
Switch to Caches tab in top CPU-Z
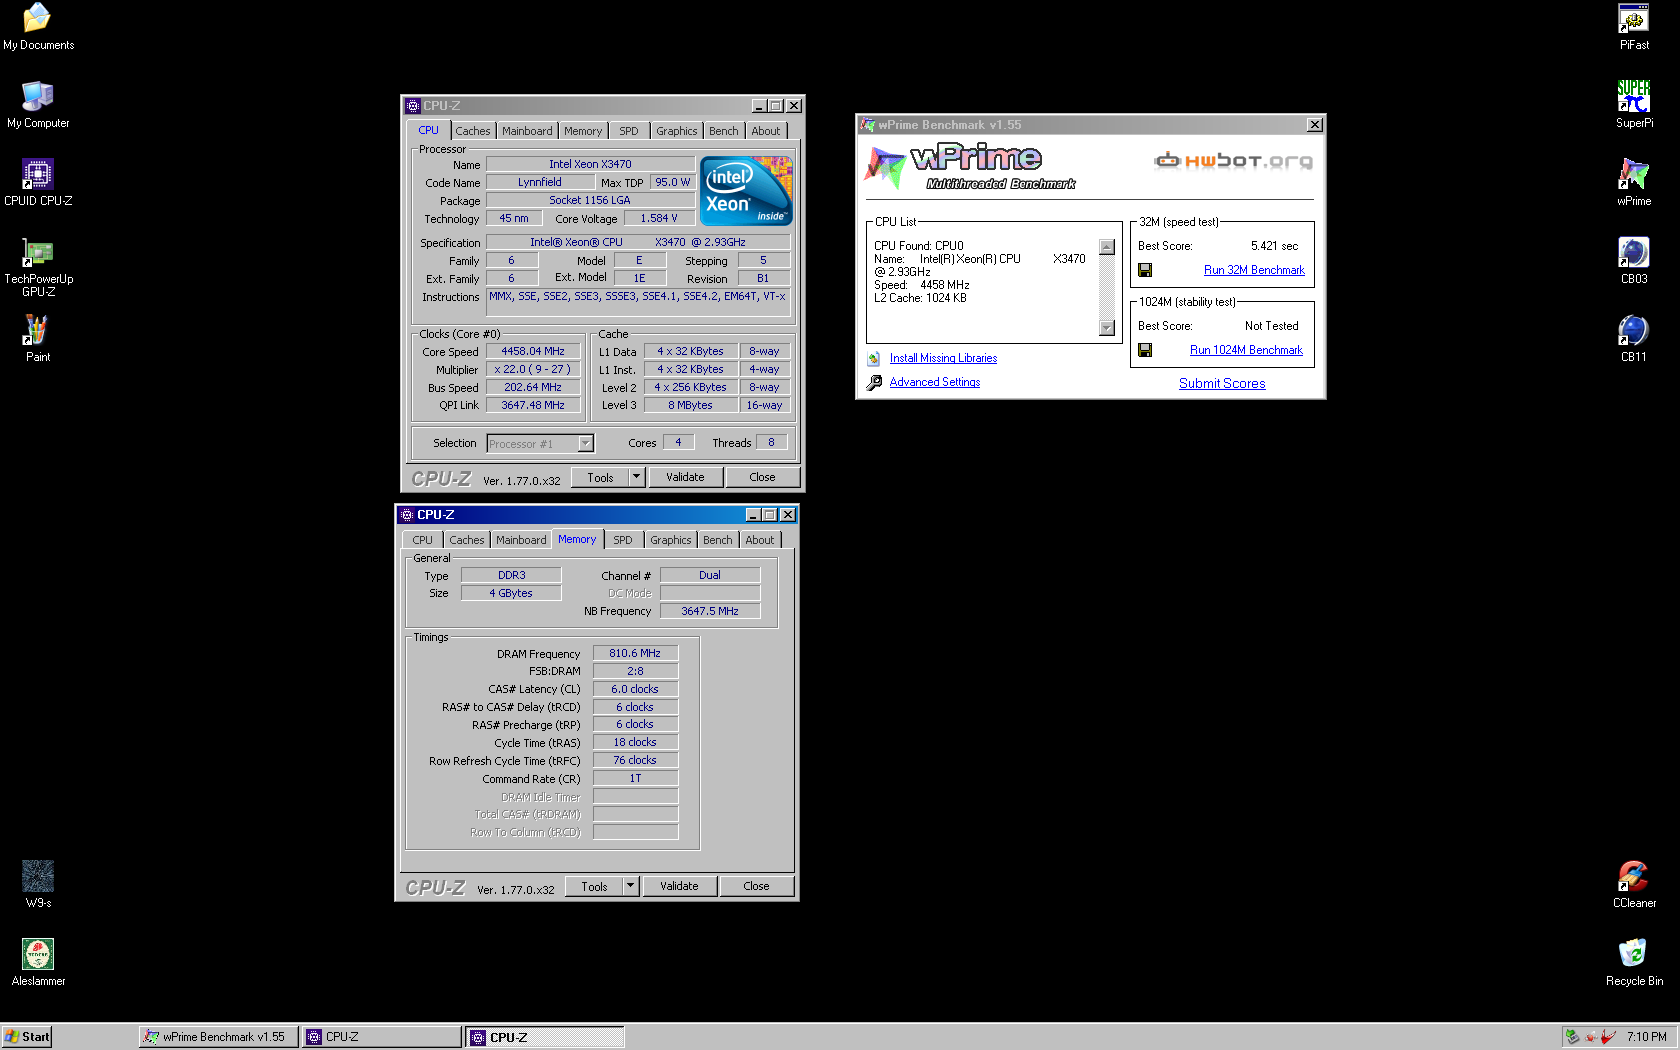pyautogui.click(x=473, y=131)
